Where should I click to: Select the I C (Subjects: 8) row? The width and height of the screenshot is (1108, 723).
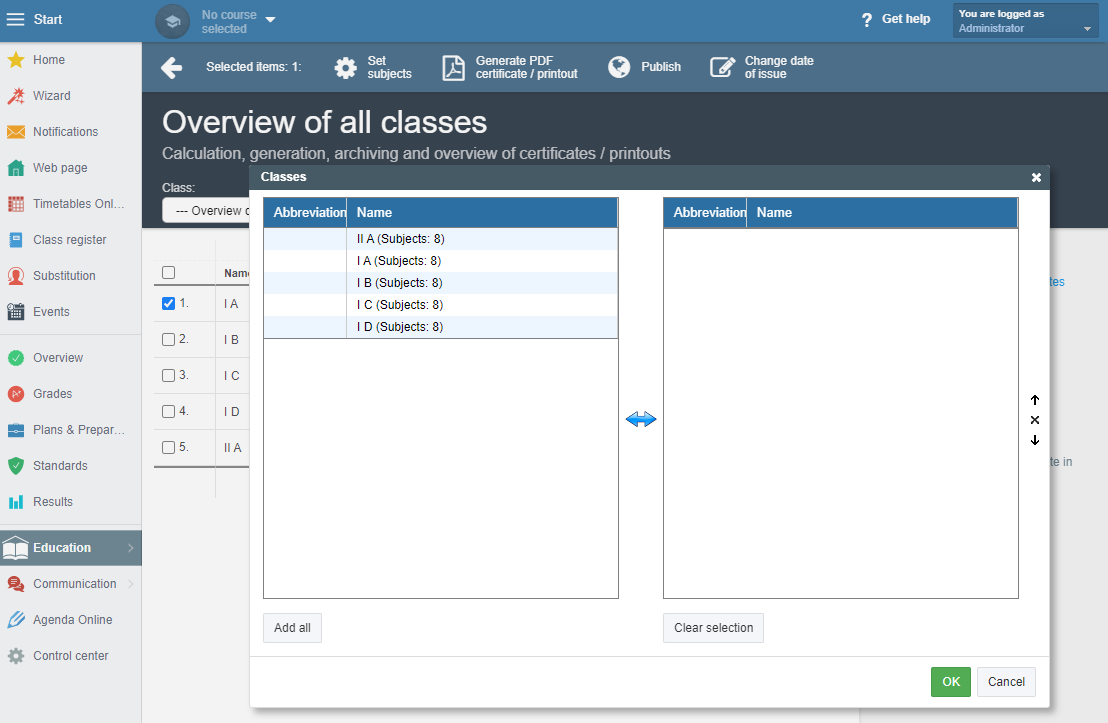click(441, 305)
